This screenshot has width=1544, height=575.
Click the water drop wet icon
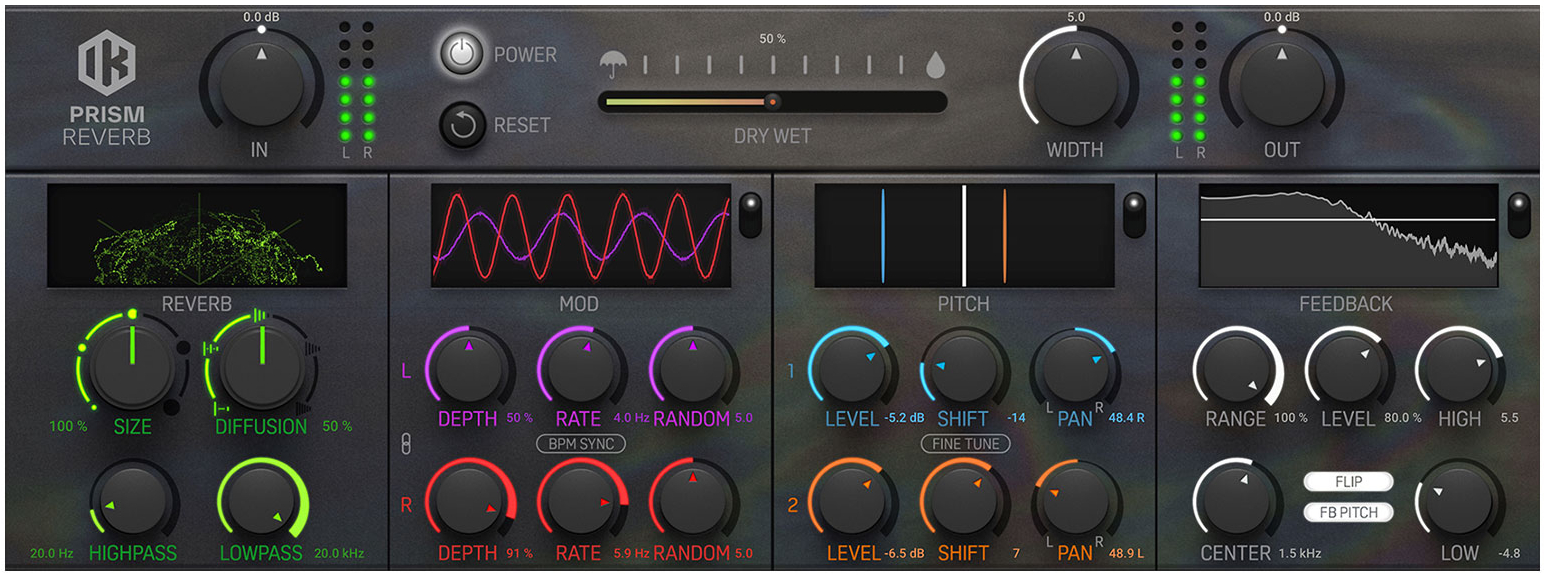point(934,65)
